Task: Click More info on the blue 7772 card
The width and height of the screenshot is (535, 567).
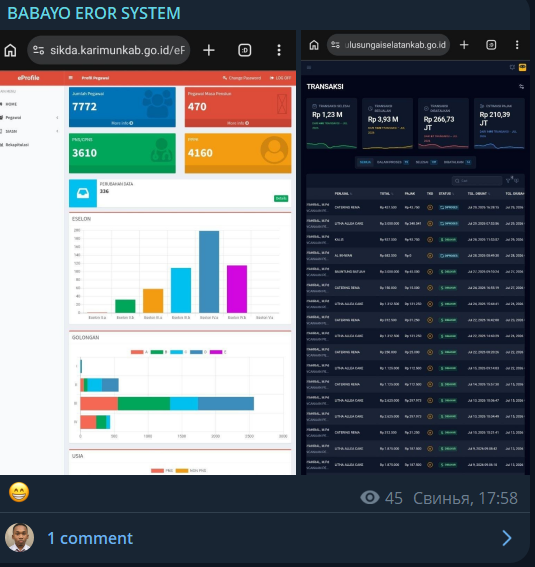Action: [122, 123]
